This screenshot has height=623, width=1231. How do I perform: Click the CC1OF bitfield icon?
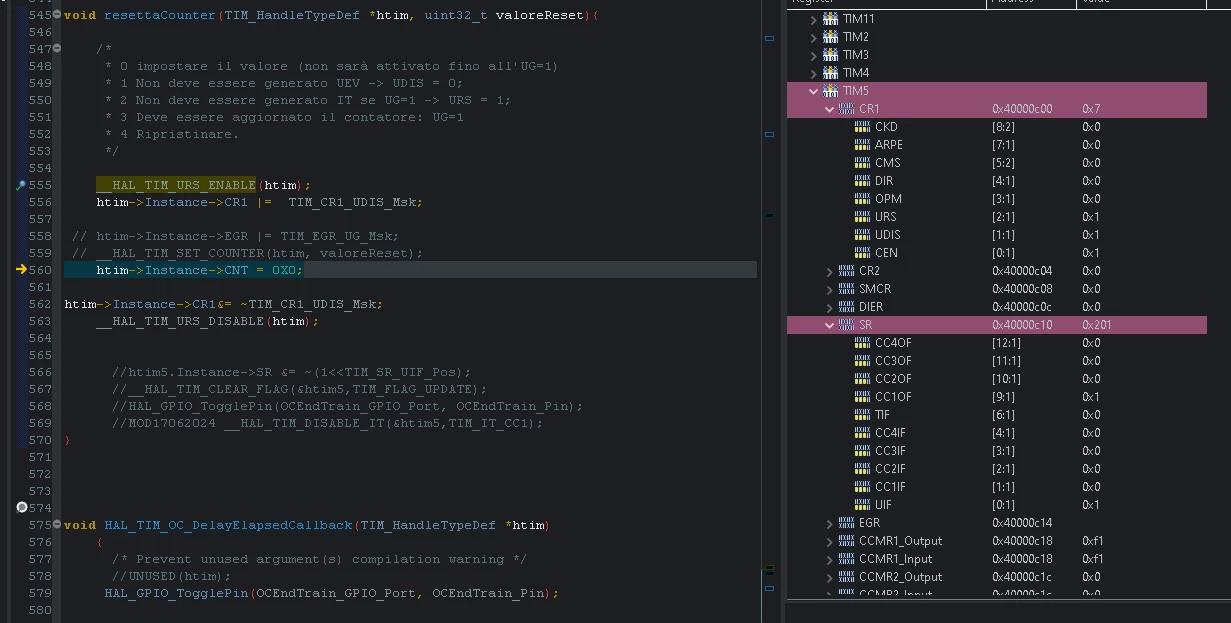862,397
